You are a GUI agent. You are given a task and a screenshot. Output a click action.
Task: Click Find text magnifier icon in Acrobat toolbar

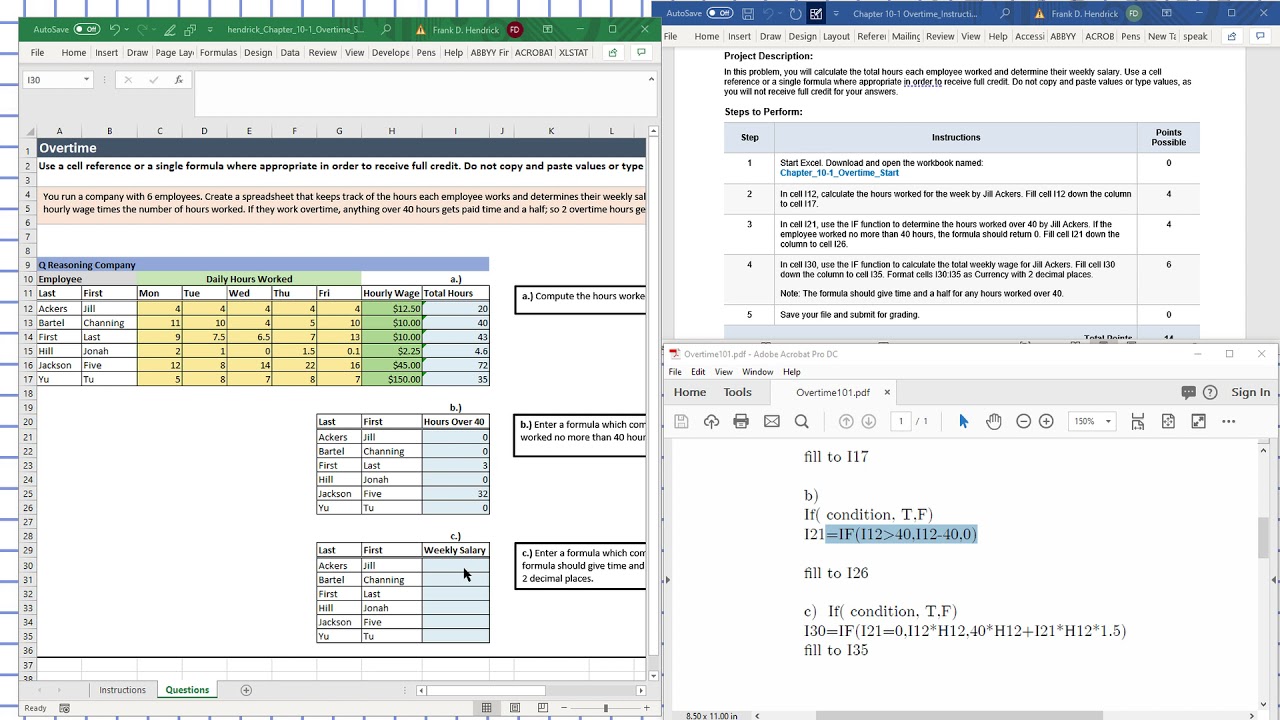801,422
